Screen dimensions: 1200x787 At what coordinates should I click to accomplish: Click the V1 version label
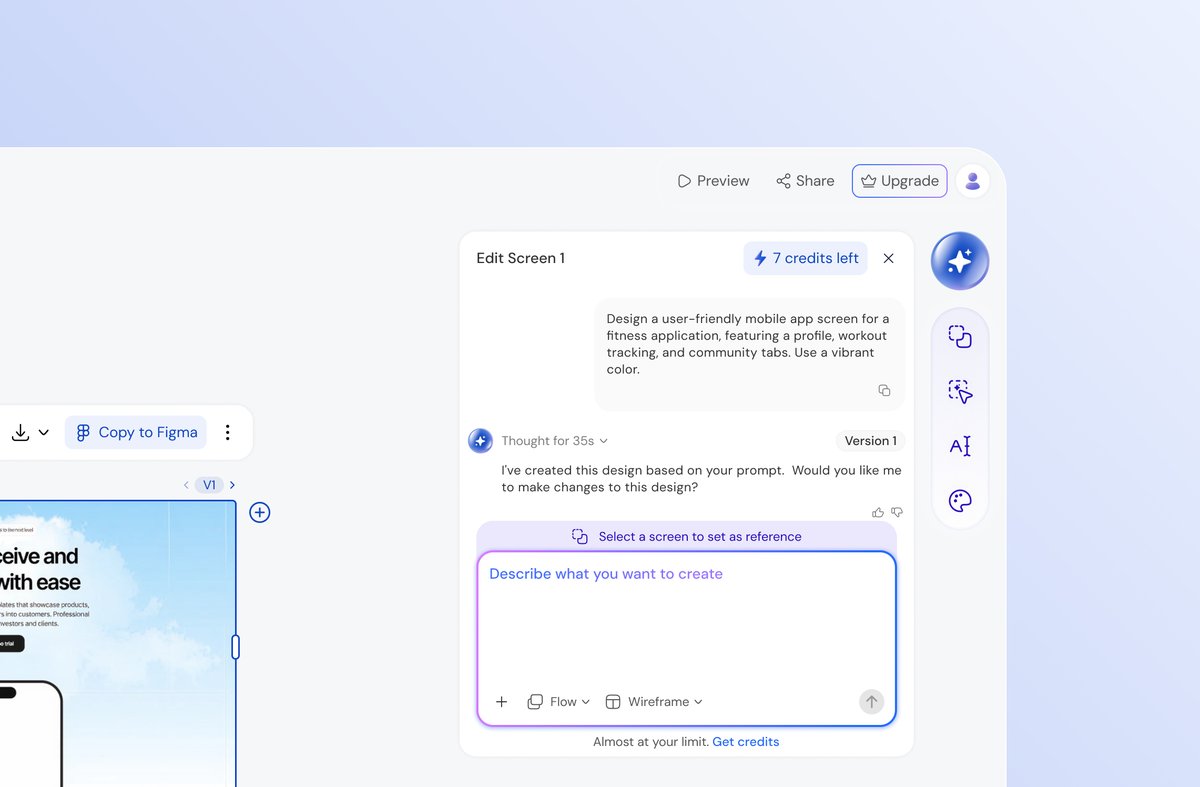click(x=209, y=485)
